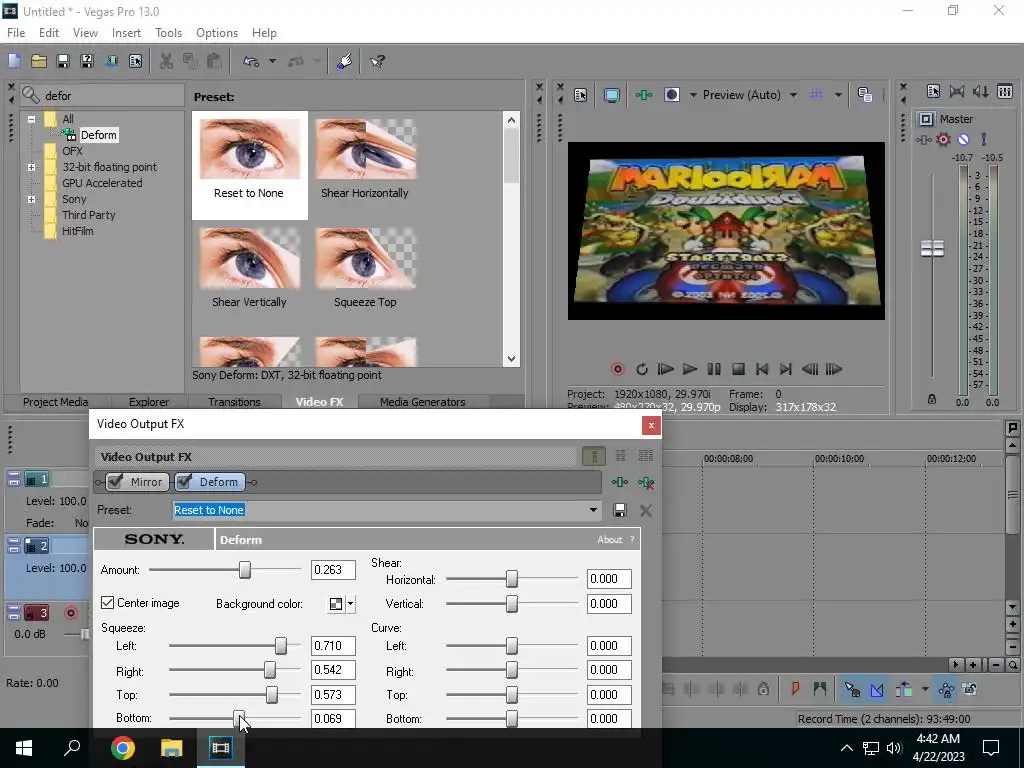1024x768 pixels.
Task: Open the Split Screen View dropdown arrow
Action: [x=693, y=95]
